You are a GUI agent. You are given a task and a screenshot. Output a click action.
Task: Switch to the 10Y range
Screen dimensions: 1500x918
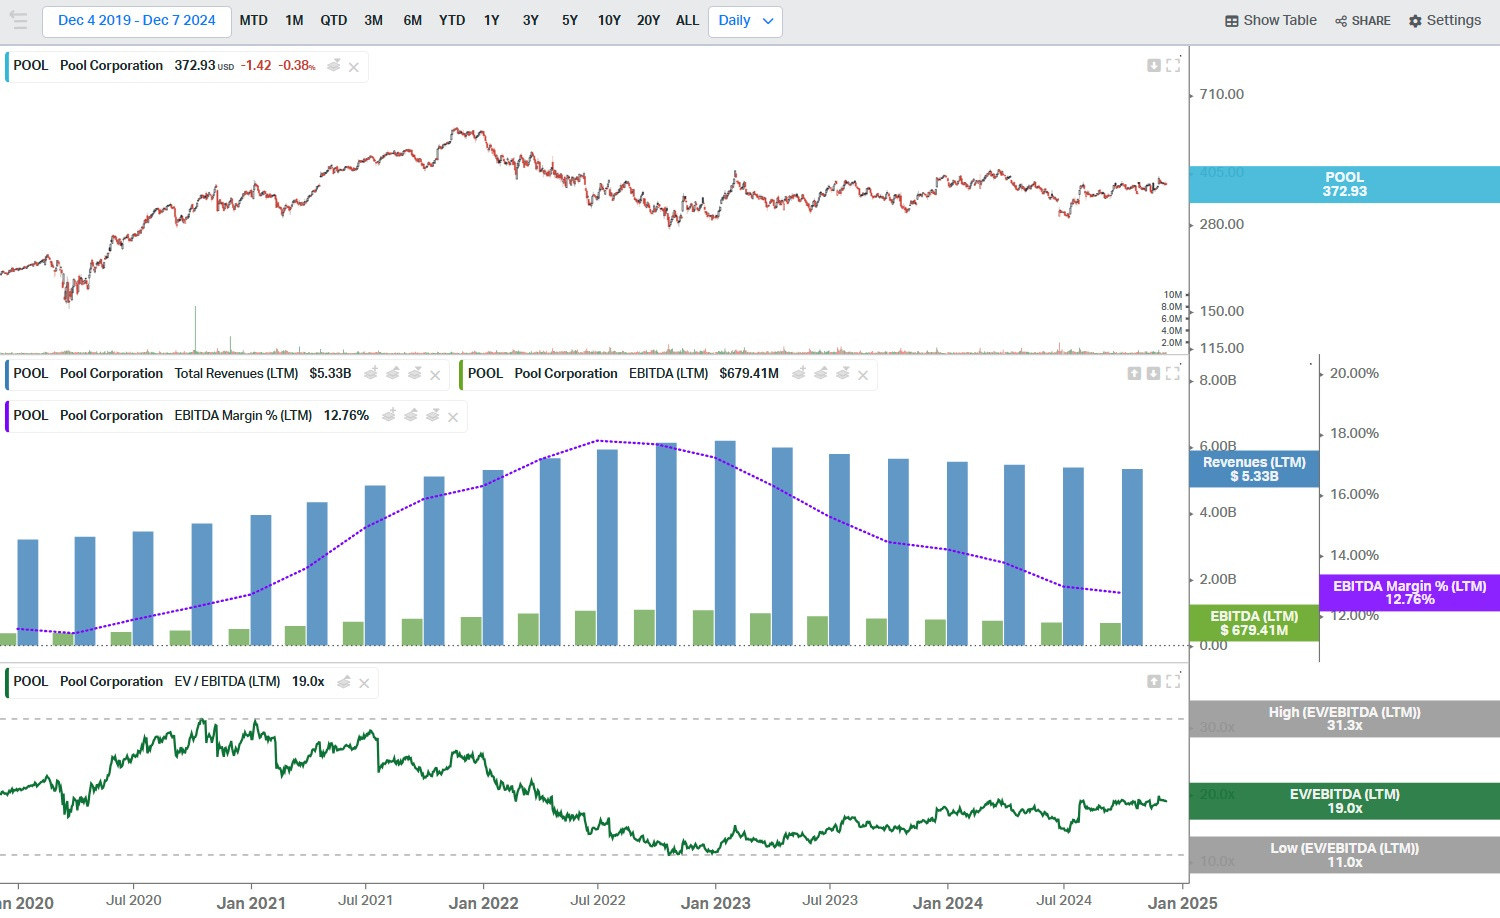point(609,21)
